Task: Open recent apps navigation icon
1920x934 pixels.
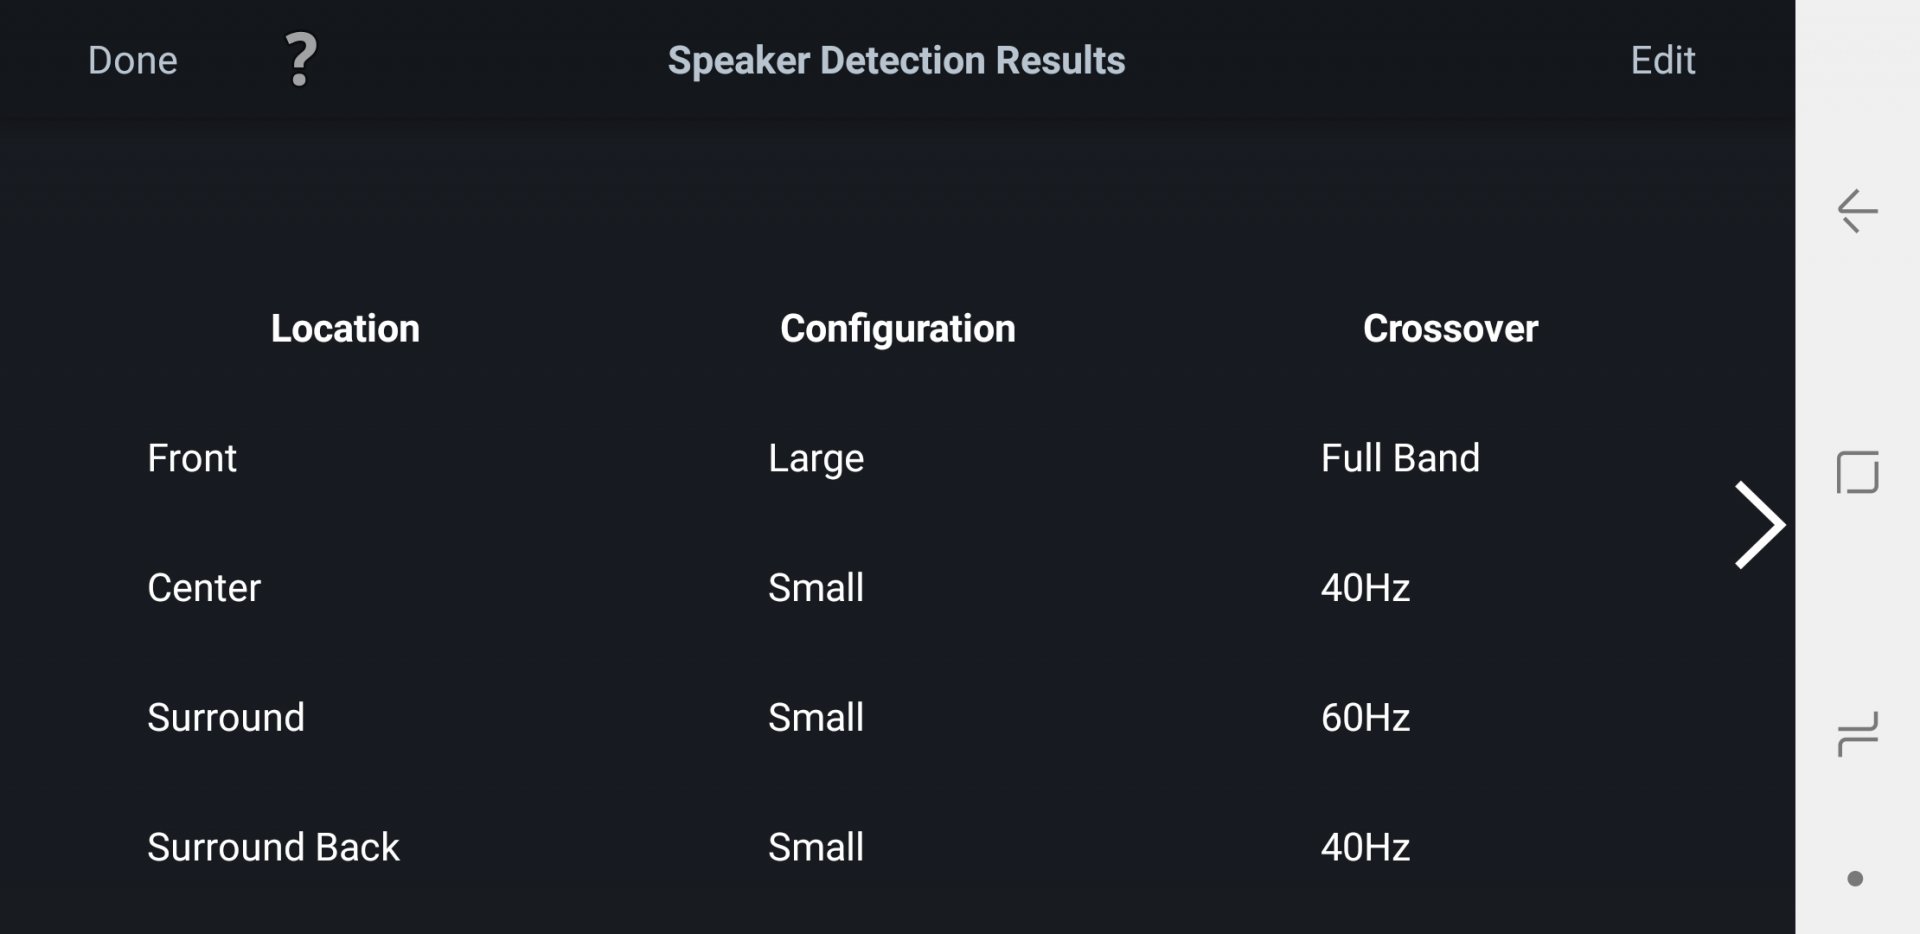Action: (1857, 734)
